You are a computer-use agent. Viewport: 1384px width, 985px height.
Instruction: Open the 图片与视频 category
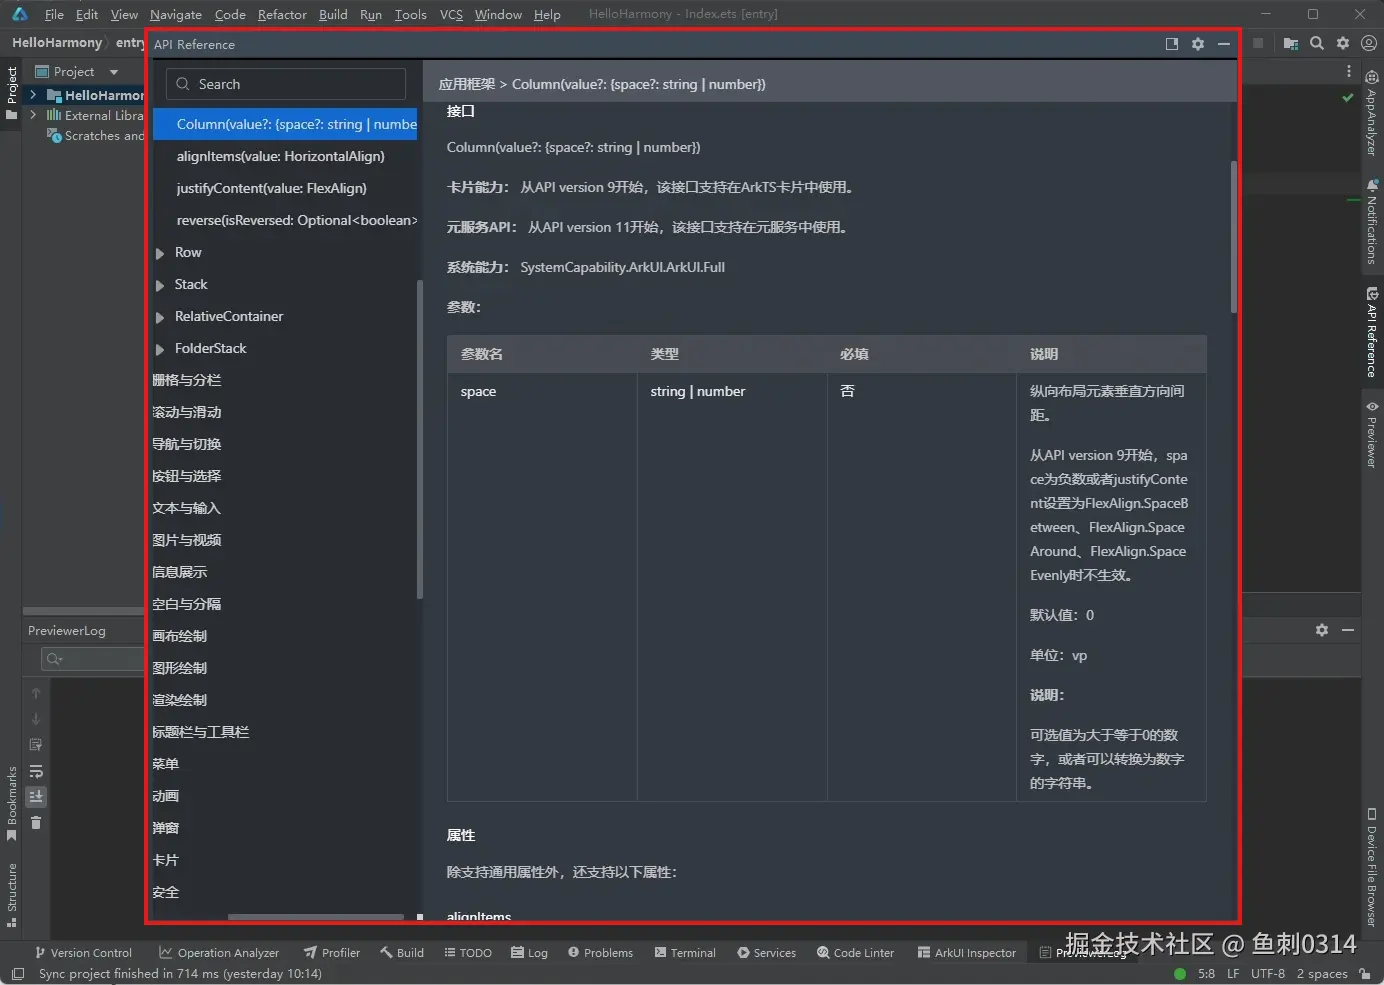187,540
